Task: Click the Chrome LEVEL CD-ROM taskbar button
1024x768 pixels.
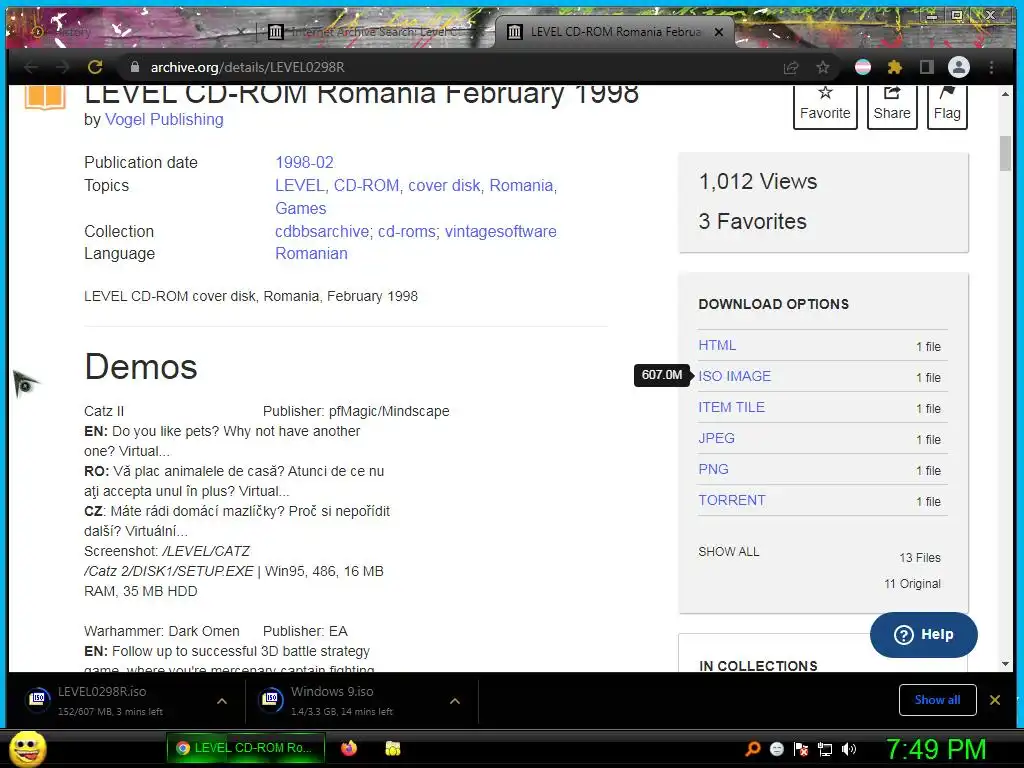Action: [x=246, y=748]
